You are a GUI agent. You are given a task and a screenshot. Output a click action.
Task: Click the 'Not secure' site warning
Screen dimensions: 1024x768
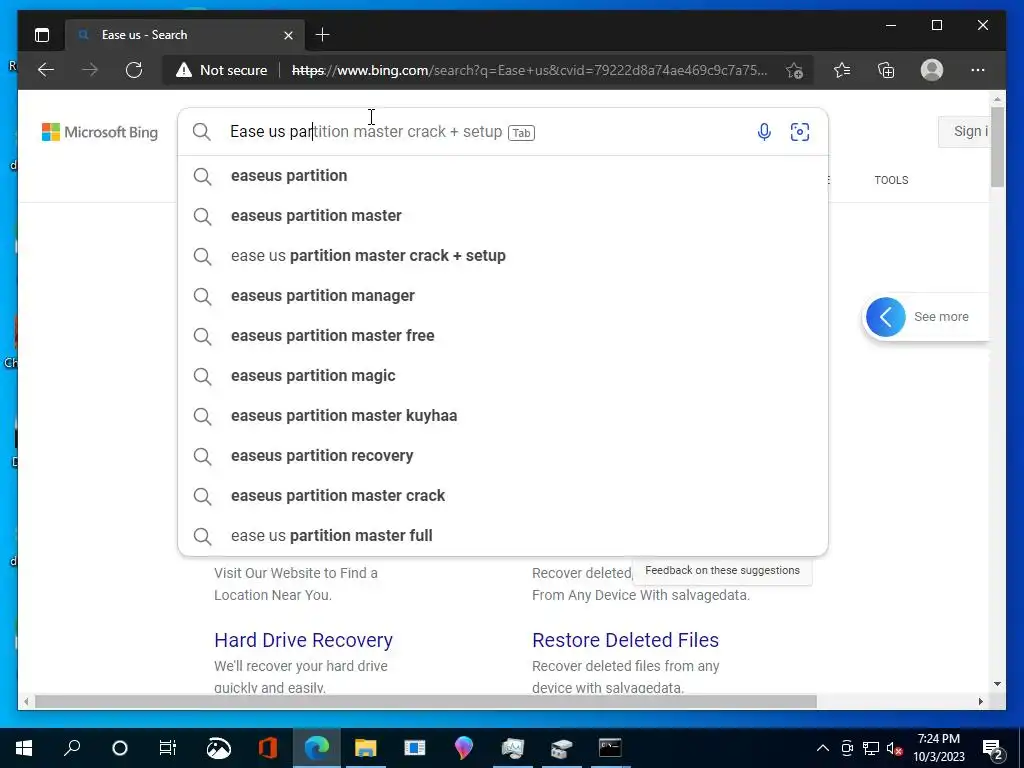tap(222, 70)
